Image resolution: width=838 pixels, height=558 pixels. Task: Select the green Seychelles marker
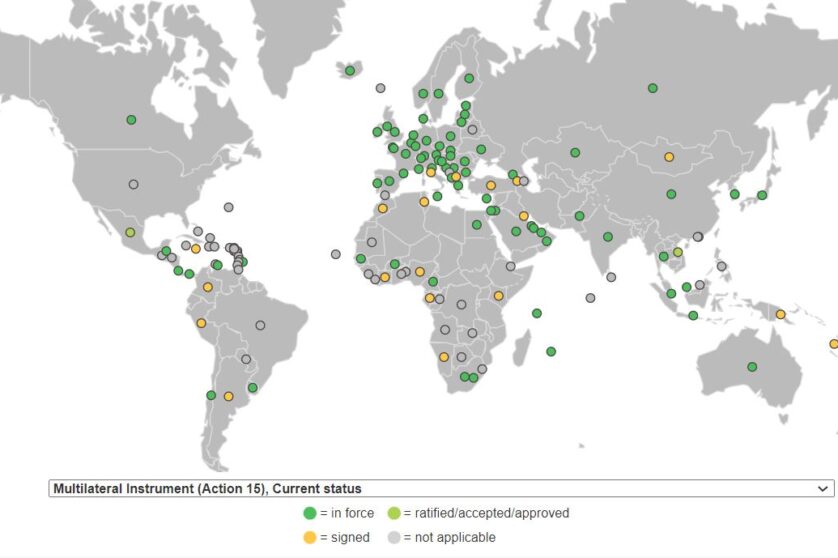click(x=537, y=313)
